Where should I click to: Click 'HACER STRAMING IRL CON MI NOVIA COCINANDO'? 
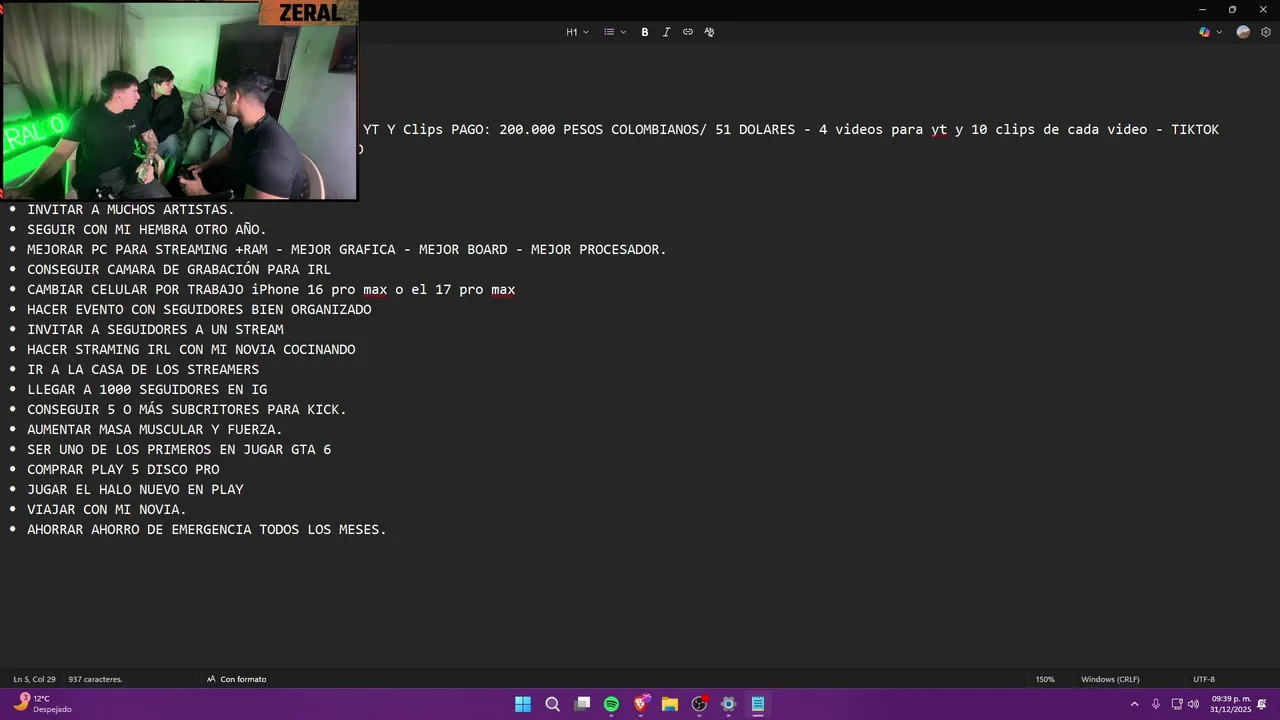(191, 349)
